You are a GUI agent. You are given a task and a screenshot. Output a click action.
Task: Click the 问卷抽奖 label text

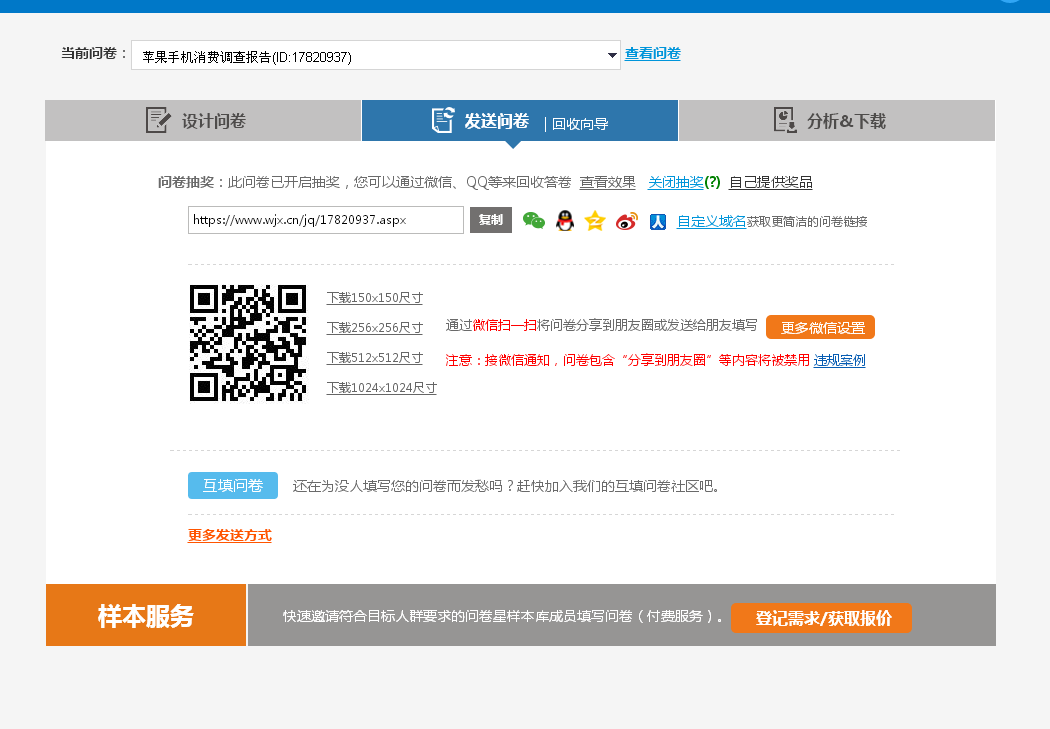(185, 182)
